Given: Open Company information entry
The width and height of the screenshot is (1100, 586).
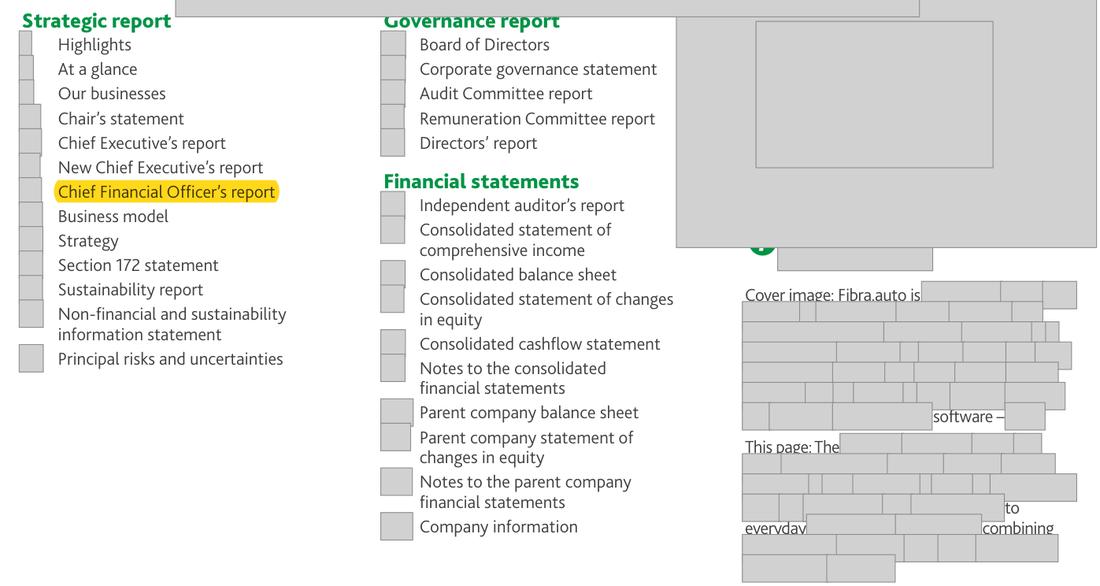Looking at the screenshot, I should (x=499, y=527).
